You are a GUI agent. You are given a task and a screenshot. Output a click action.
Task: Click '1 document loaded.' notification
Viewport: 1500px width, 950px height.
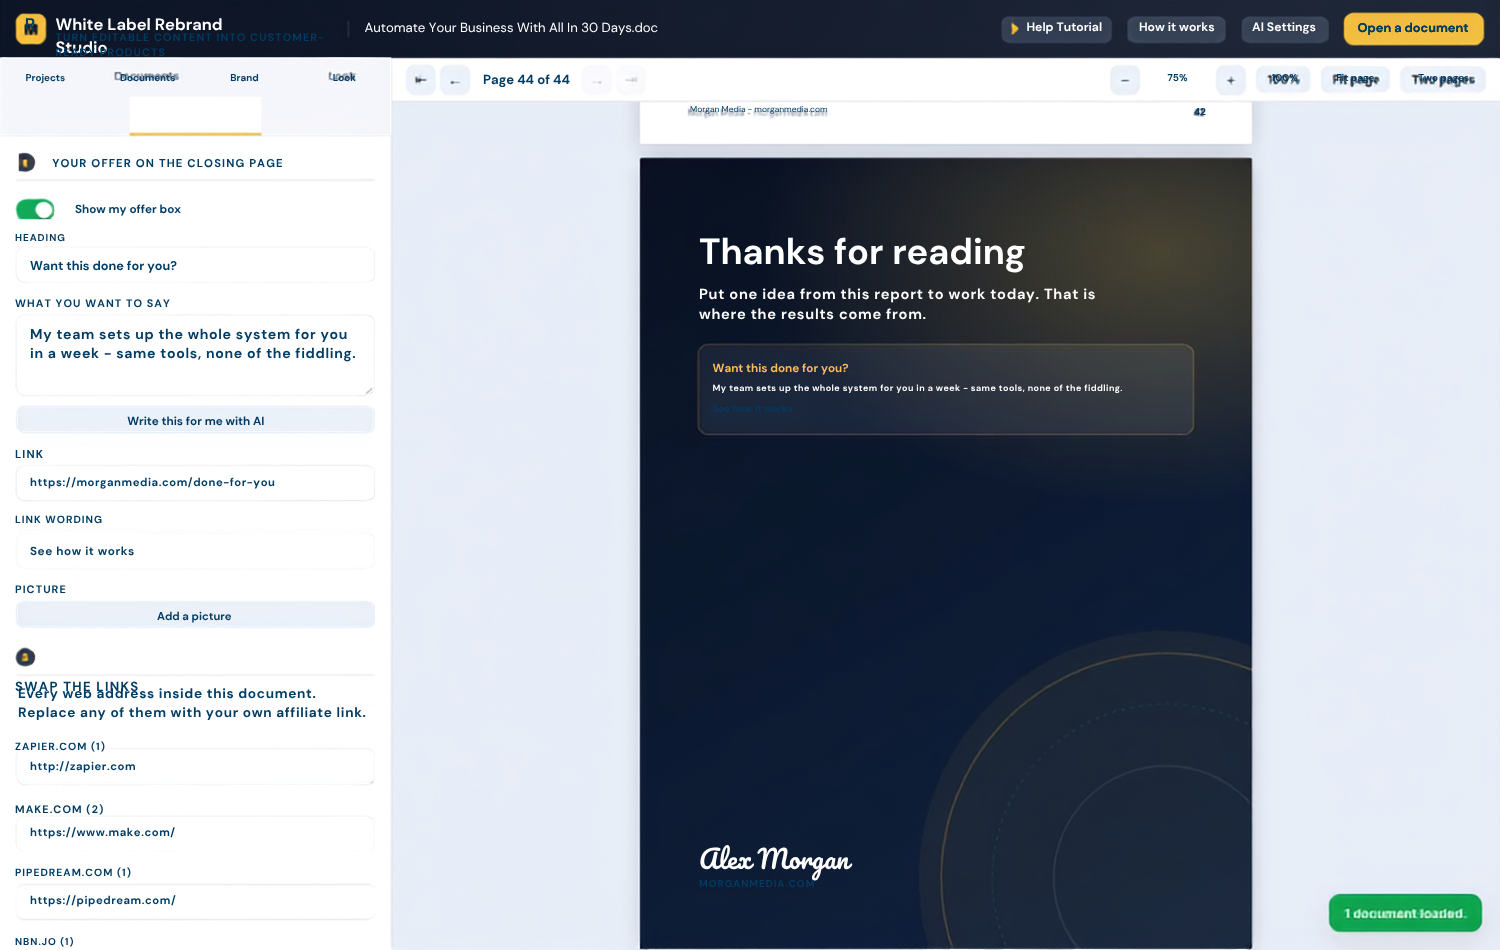coord(1405,913)
